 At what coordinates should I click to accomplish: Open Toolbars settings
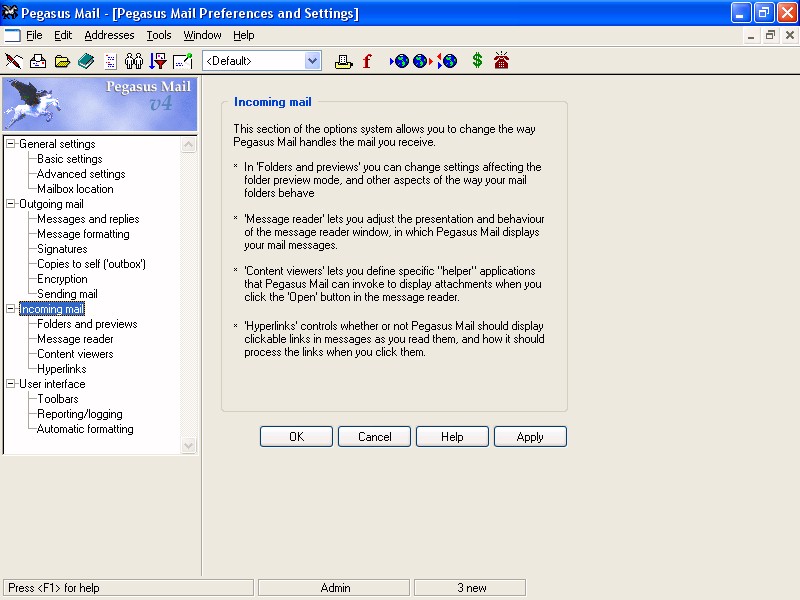coord(58,399)
